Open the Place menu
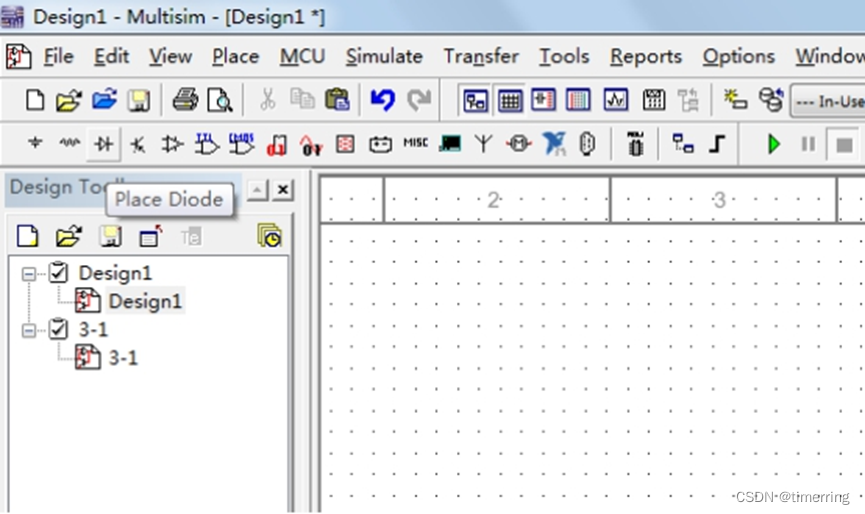Screen dimensions: 865x514 [x=236, y=56]
